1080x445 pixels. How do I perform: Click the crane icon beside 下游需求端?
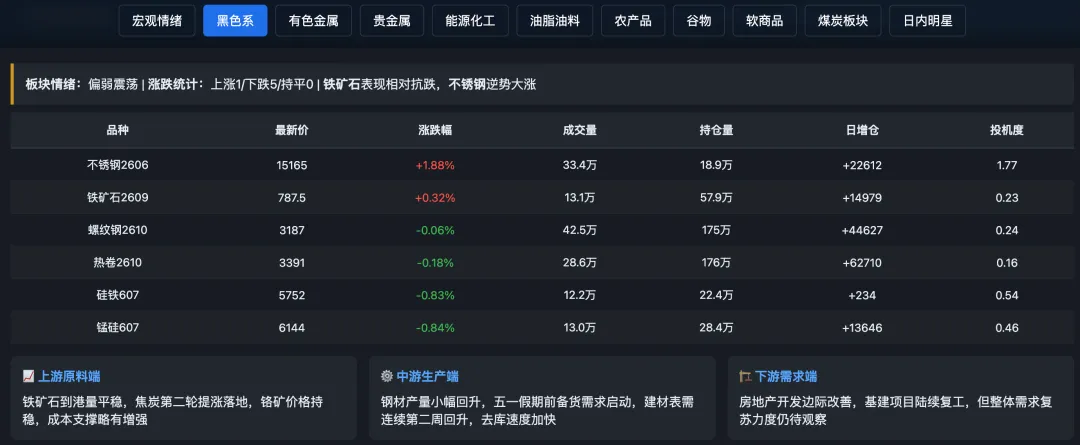click(x=745, y=376)
